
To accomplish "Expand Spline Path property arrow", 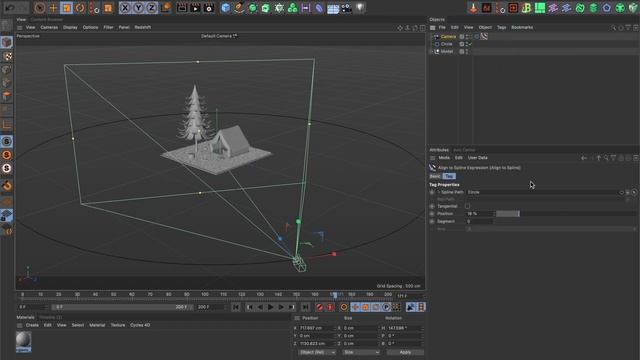I will point(439,192).
